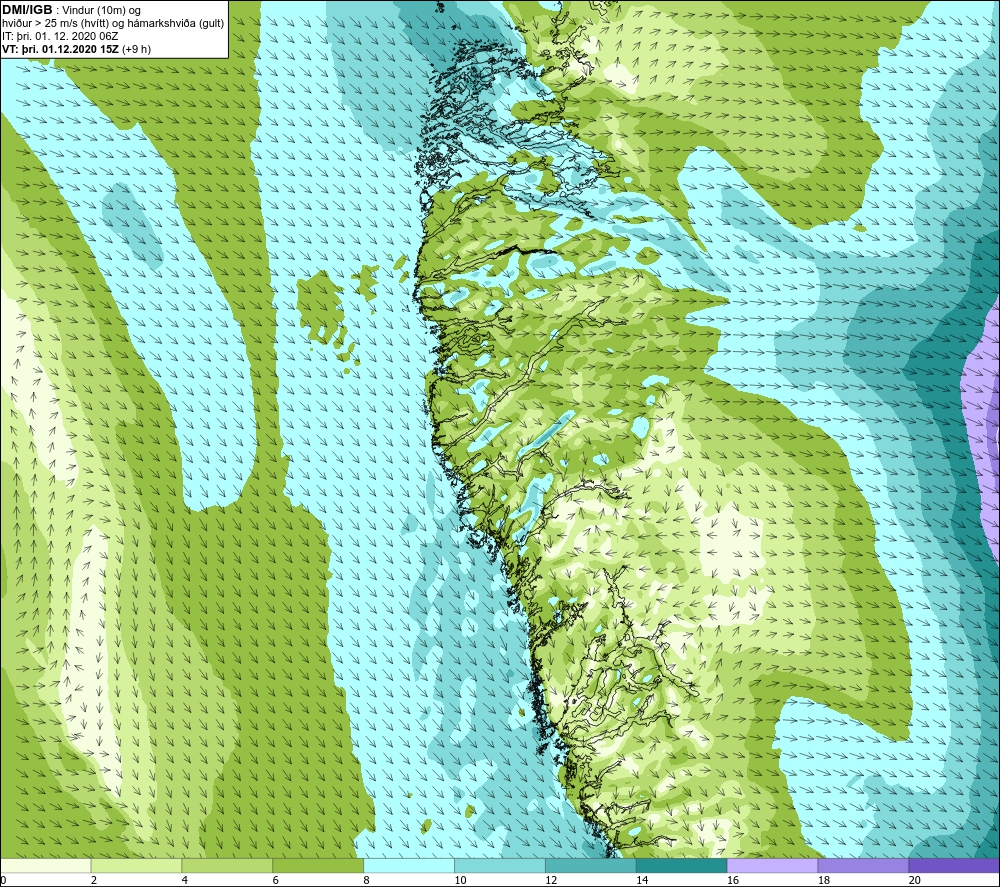Click the 0–2 m/s palest legend swatch
Image resolution: width=1000 pixels, height=887 pixels.
click(x=46, y=866)
